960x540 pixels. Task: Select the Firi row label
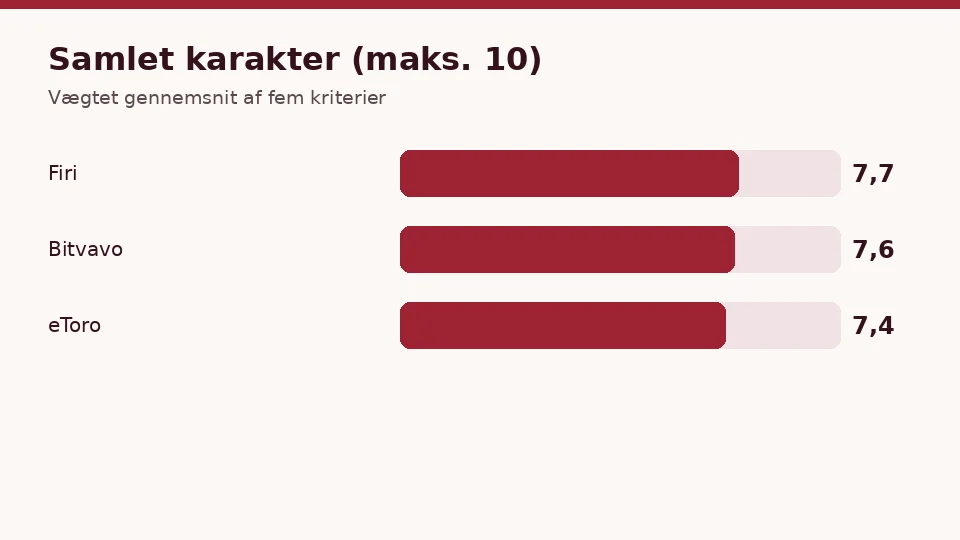(62, 173)
